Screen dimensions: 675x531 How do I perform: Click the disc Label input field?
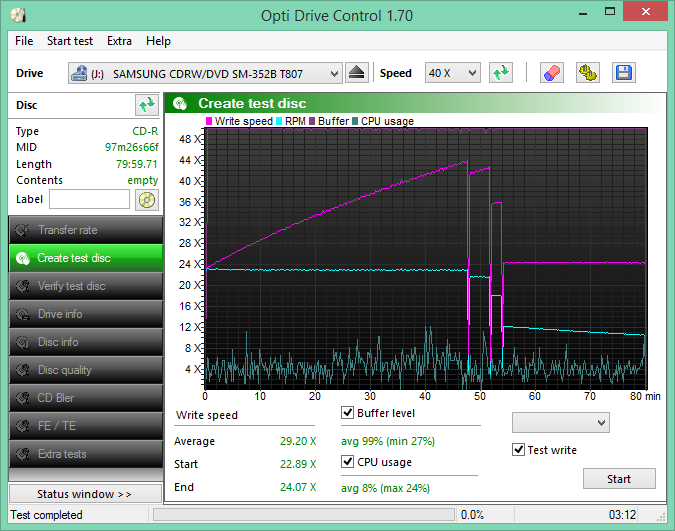(89, 199)
